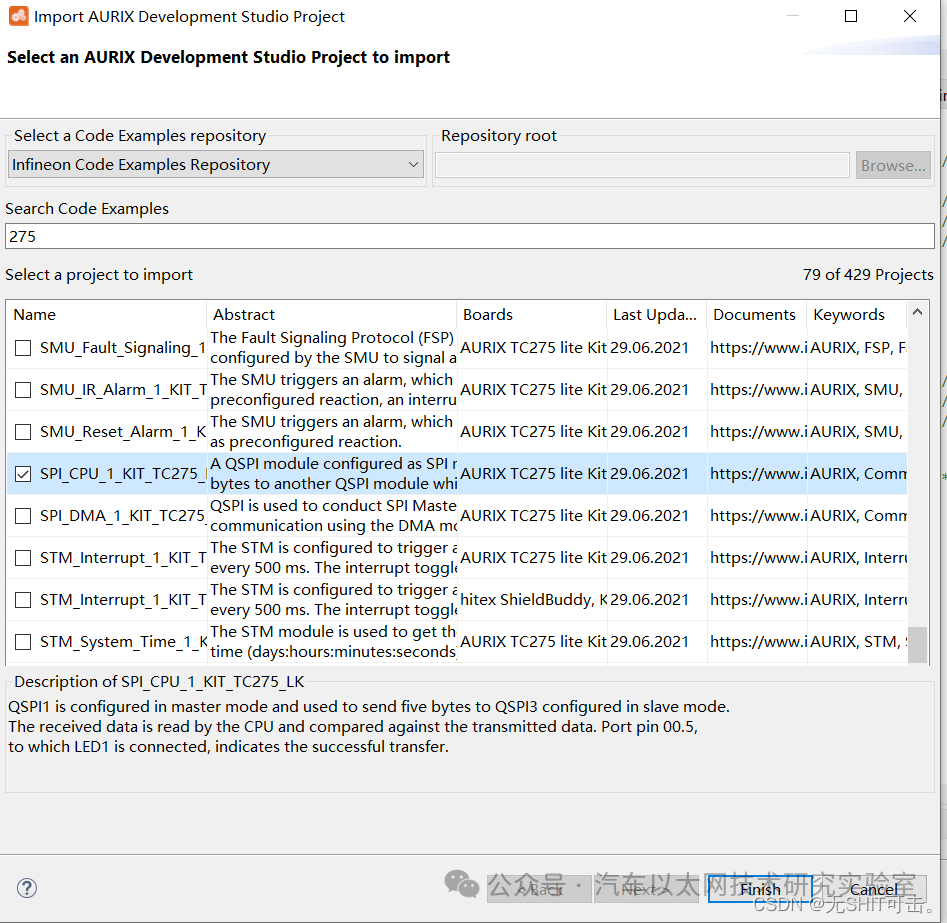Enable the SPI_DMA_1_KIT_TC275 checkbox
This screenshot has width=947, height=923.
[23, 516]
